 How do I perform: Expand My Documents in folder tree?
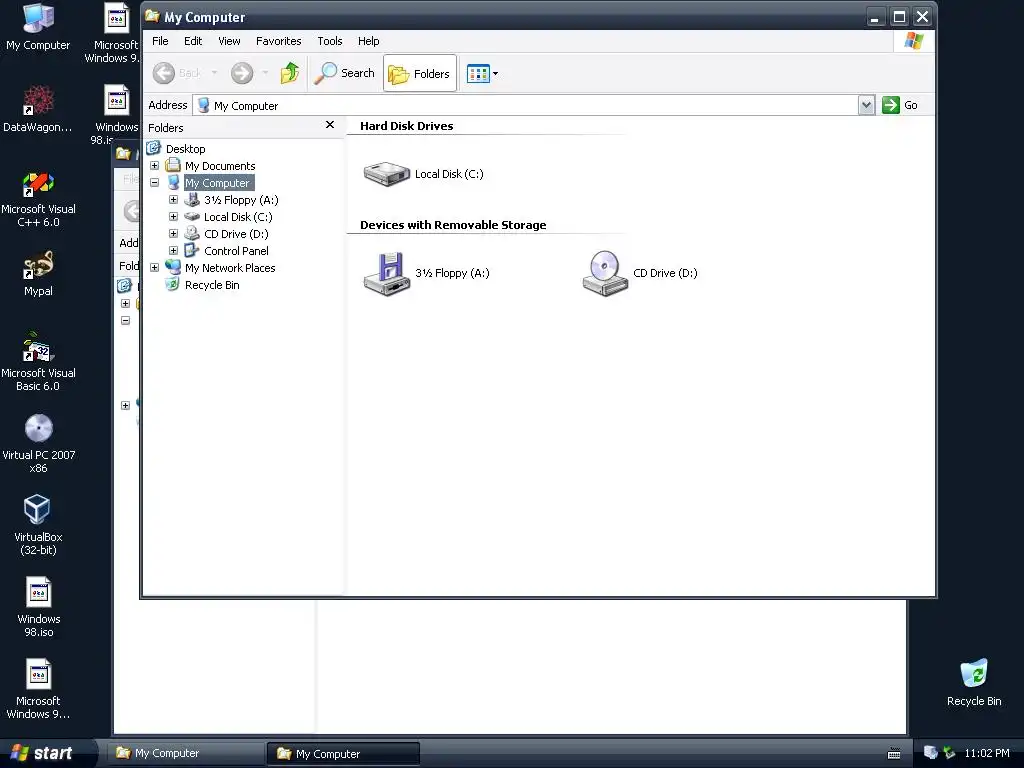155,166
